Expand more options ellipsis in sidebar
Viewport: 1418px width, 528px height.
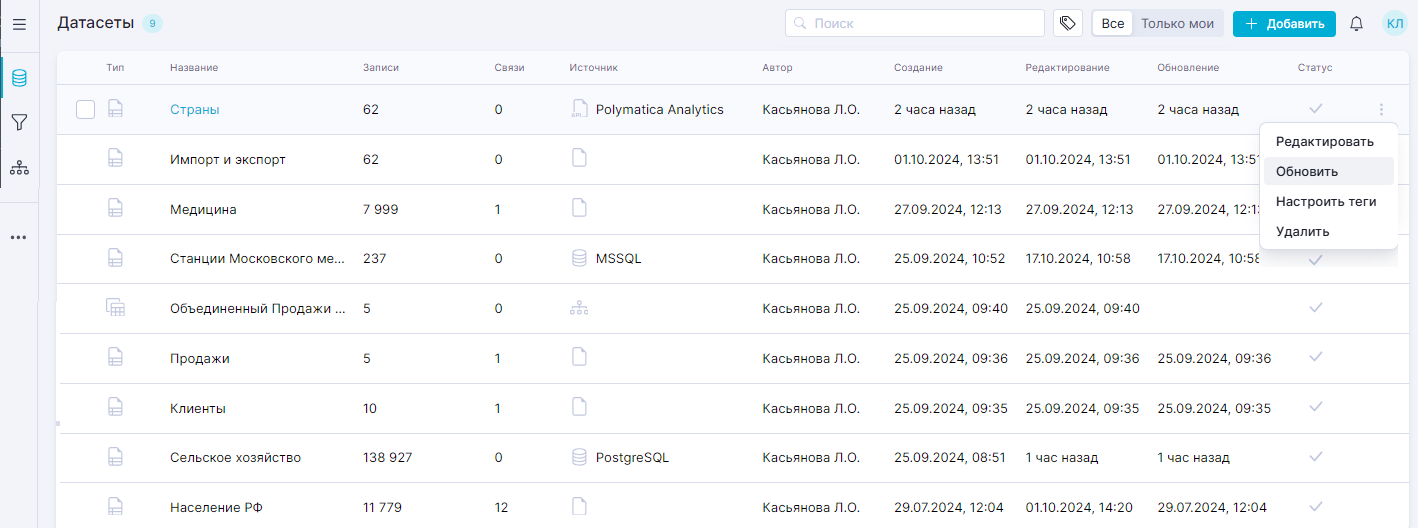[x=19, y=238]
